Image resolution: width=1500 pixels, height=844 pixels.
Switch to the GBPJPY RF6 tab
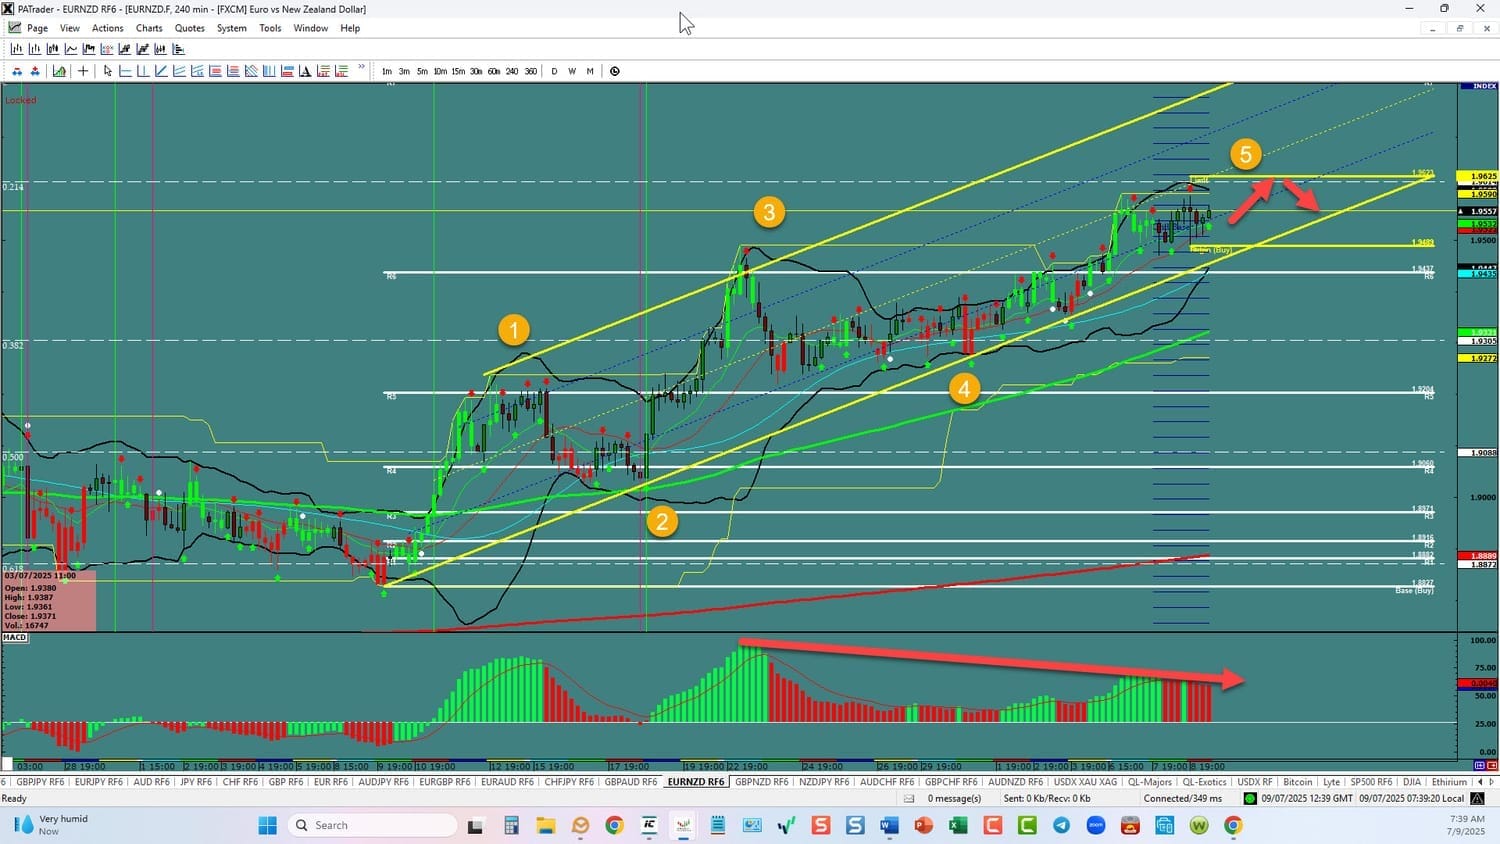pyautogui.click(x=40, y=782)
